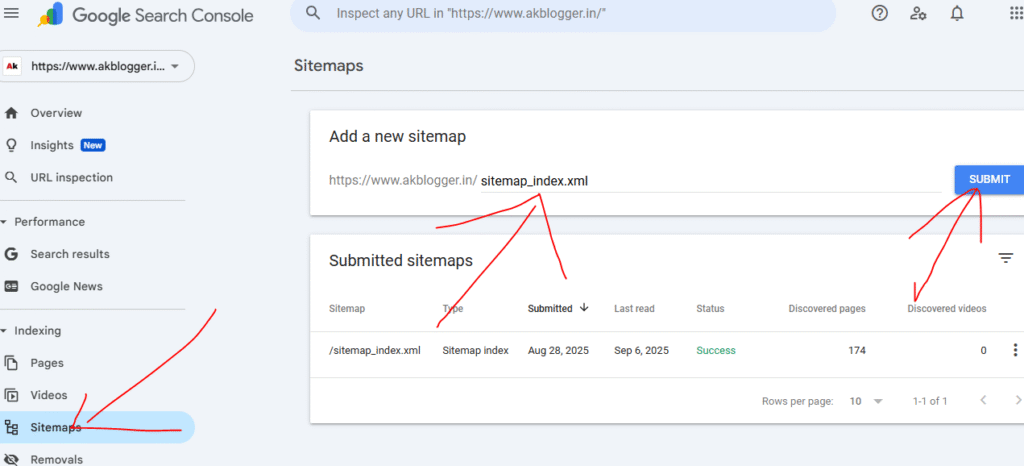Click the Sitemaps tree icon
The image size is (1024, 466).
[11, 427]
